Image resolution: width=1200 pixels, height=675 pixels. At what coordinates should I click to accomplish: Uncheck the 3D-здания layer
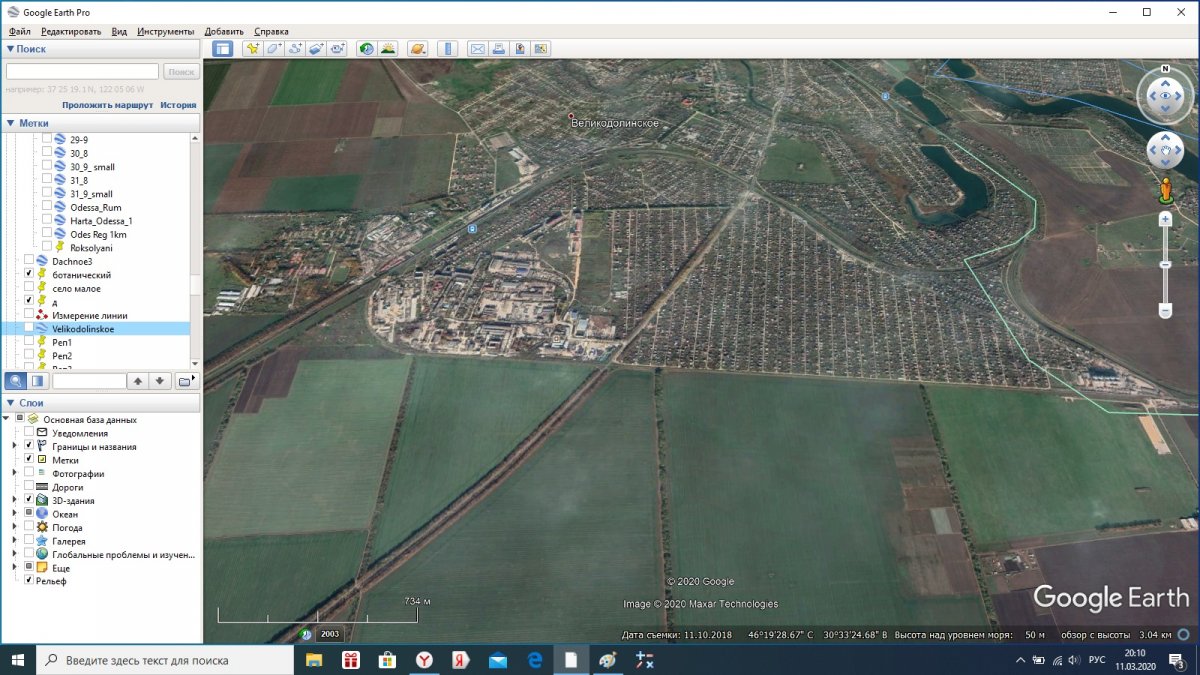(x=29, y=500)
